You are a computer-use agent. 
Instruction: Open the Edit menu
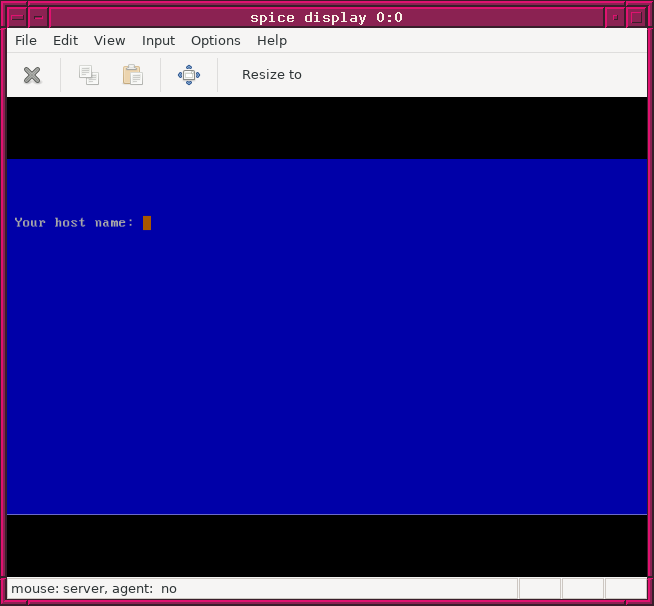coord(65,40)
